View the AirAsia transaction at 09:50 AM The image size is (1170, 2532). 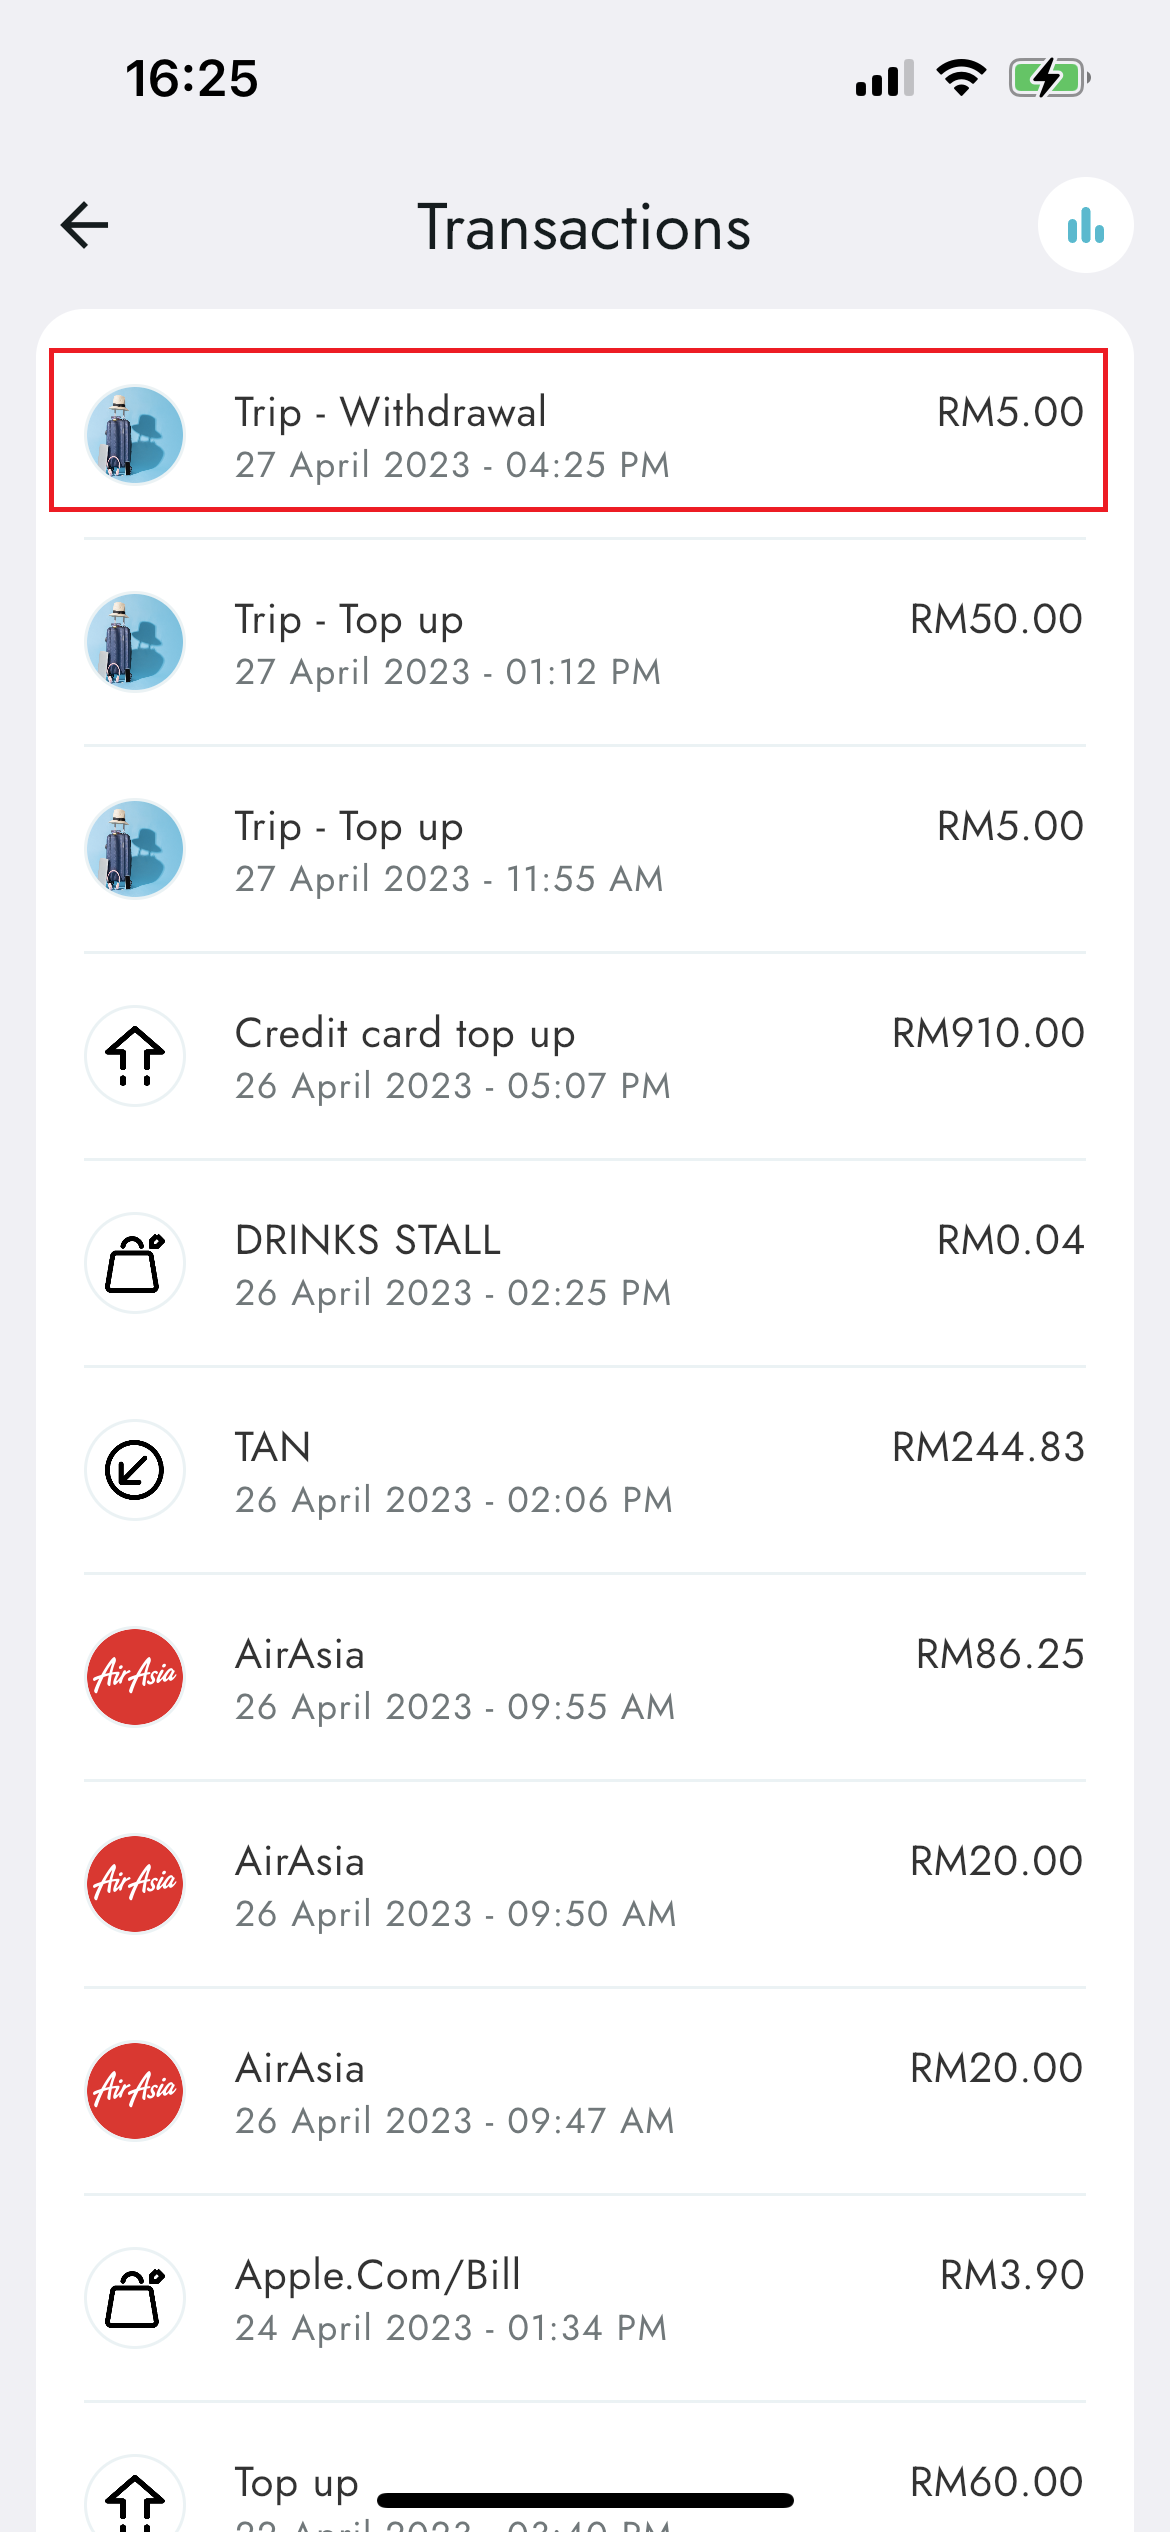point(585,1884)
